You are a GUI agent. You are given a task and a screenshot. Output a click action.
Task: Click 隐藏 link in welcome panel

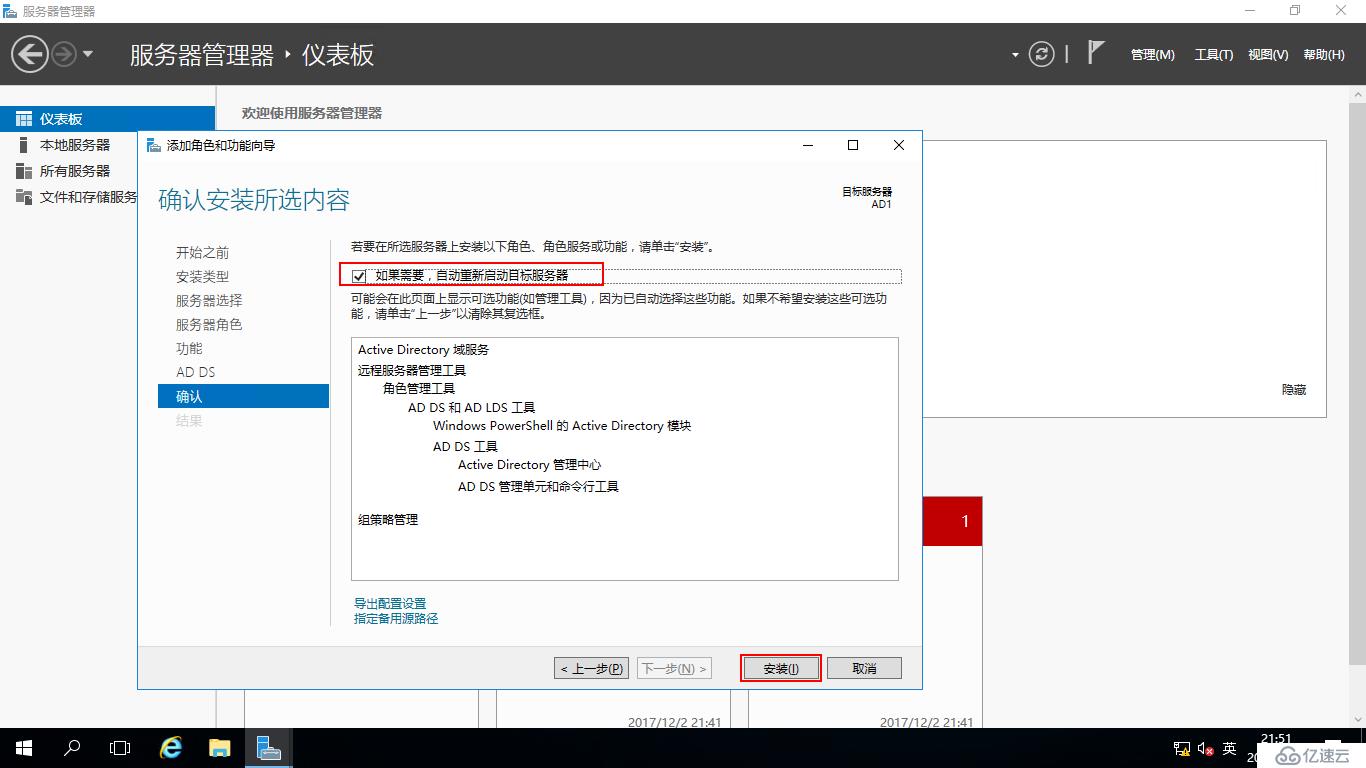(1294, 390)
